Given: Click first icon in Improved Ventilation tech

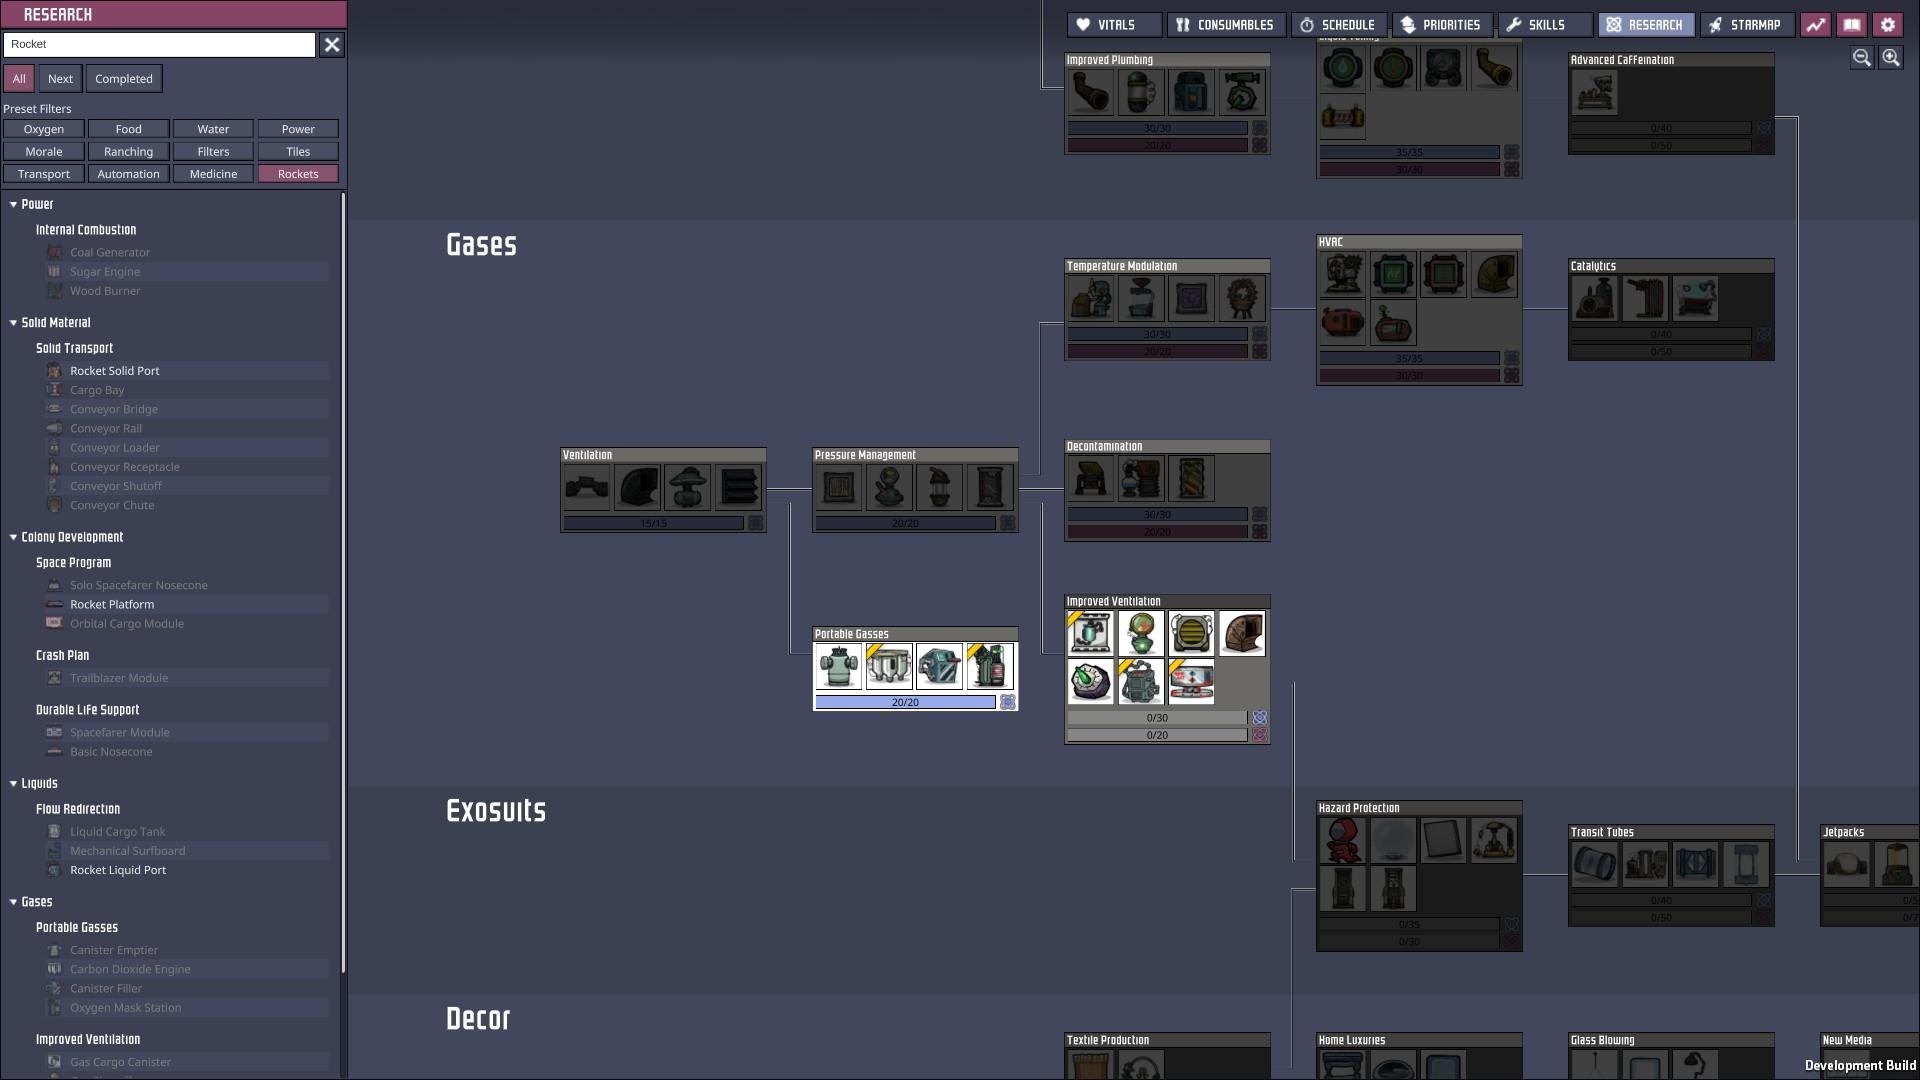Looking at the screenshot, I should [x=1090, y=634].
